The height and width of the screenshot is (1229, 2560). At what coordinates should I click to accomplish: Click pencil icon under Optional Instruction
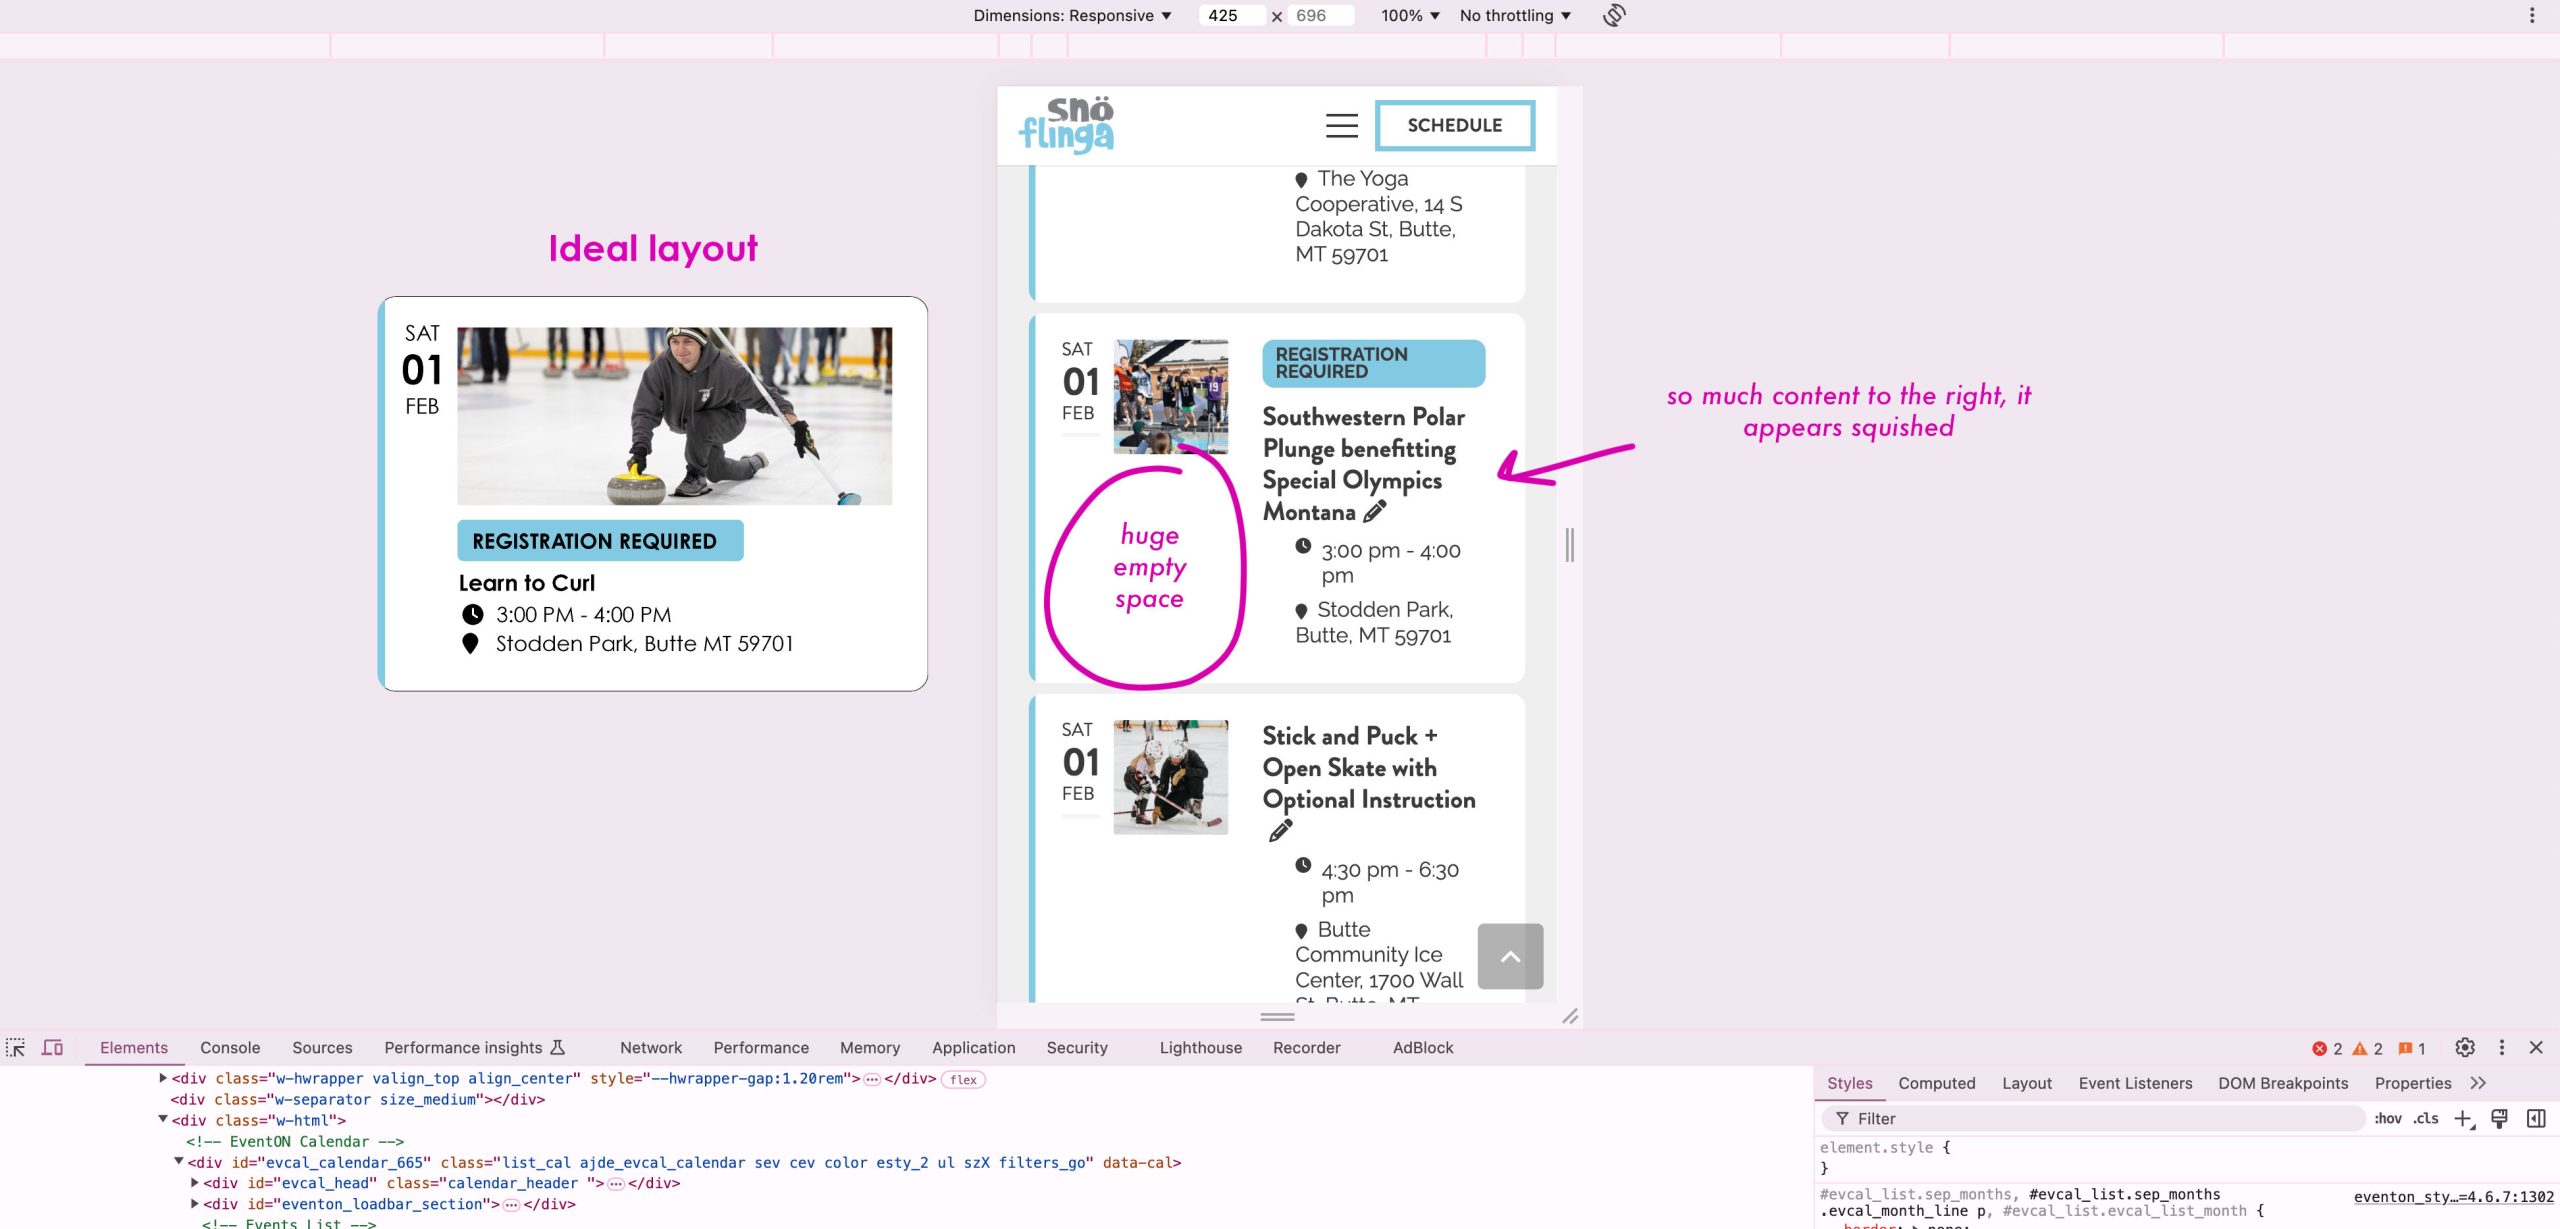point(1280,831)
